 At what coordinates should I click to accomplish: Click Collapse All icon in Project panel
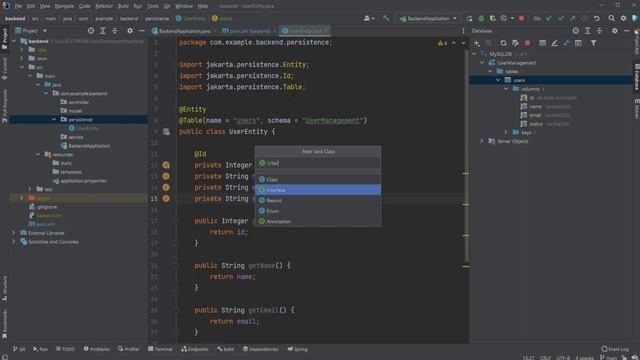[115, 31]
